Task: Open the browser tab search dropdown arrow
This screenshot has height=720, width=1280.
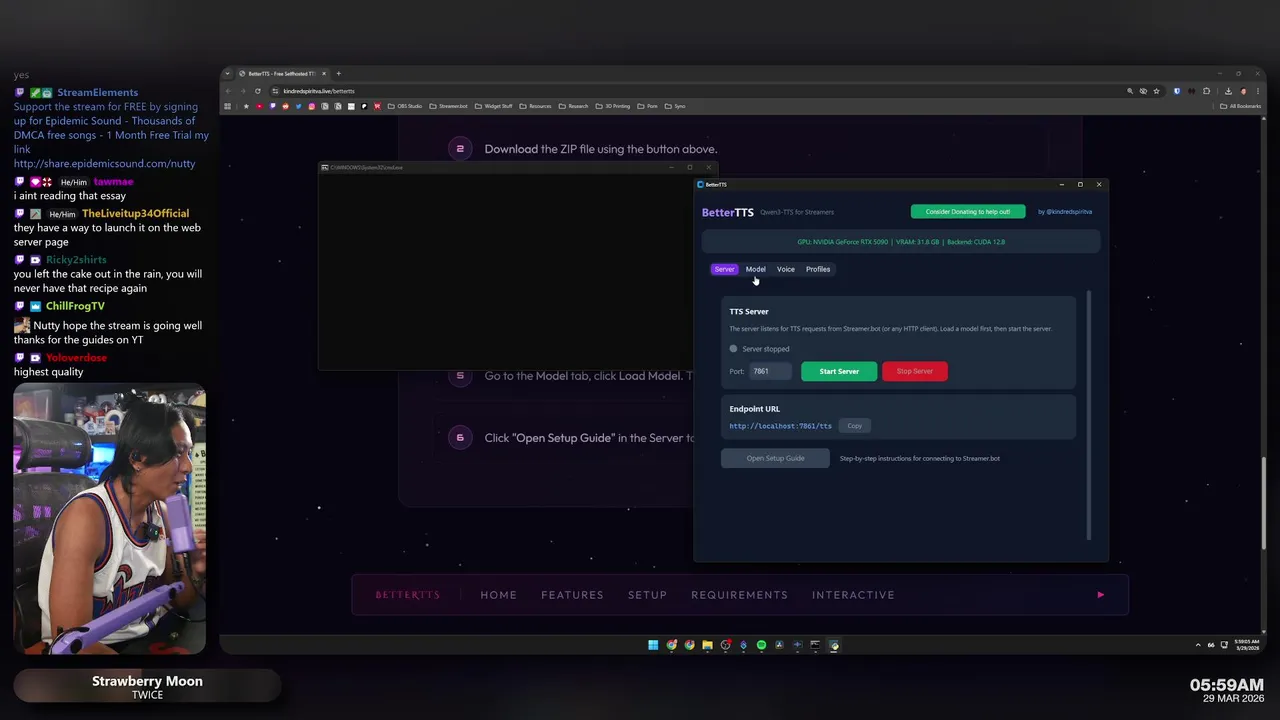Action: [228, 73]
